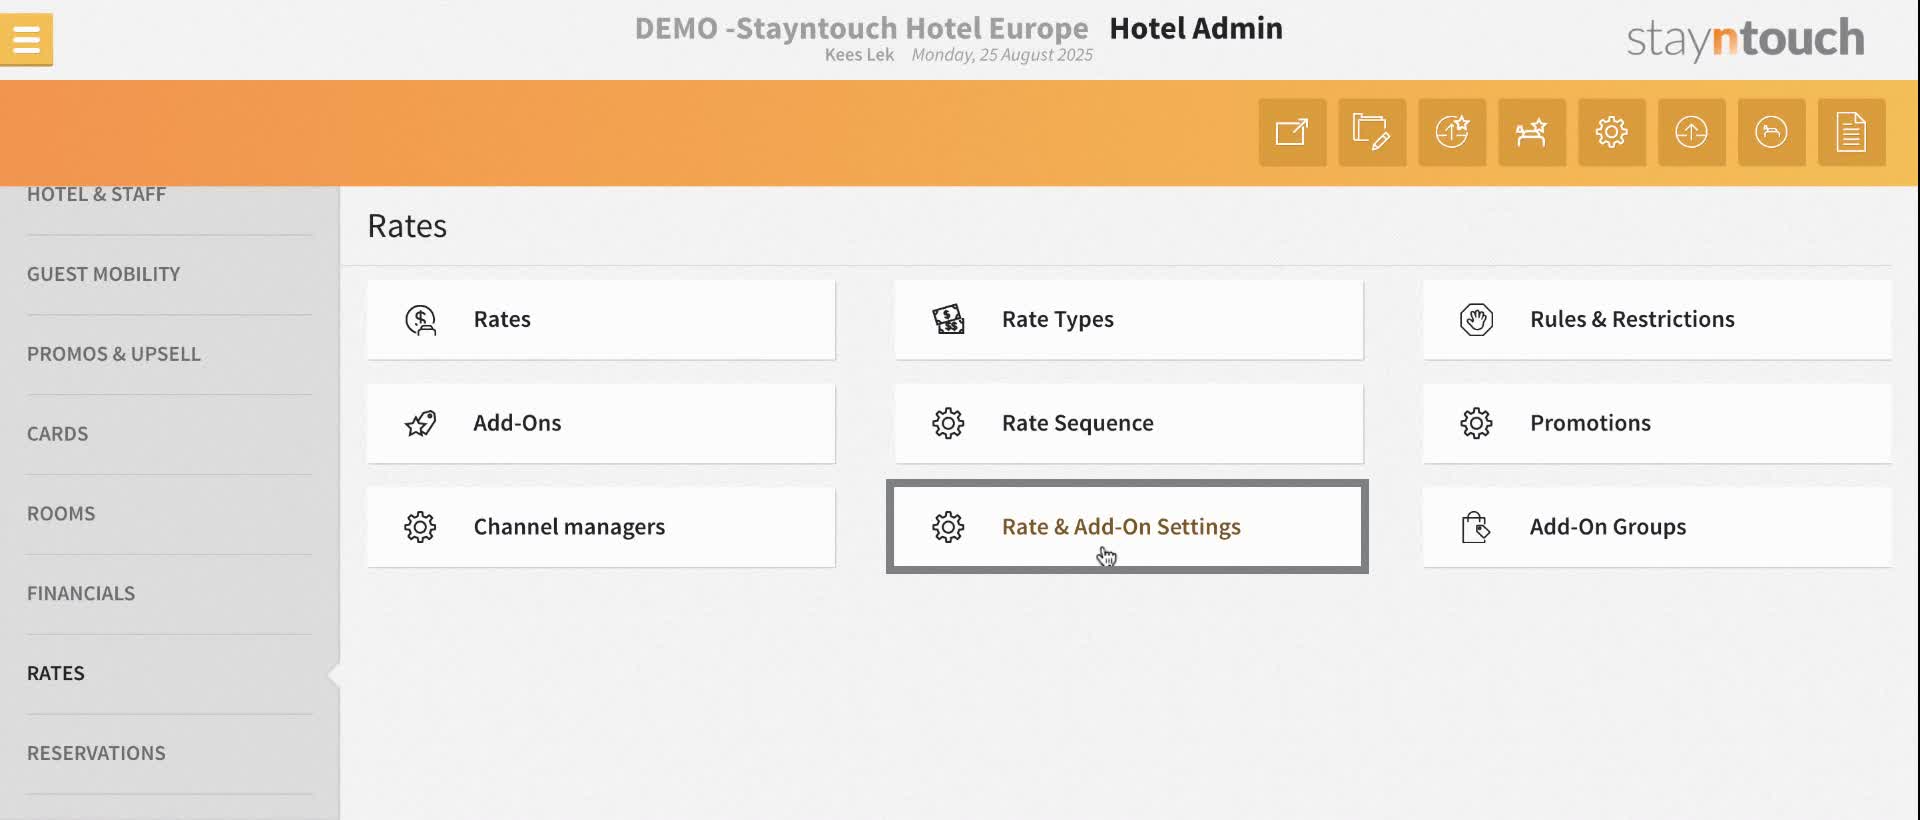Click the circled up-arrow toolbar icon

tap(1692, 132)
